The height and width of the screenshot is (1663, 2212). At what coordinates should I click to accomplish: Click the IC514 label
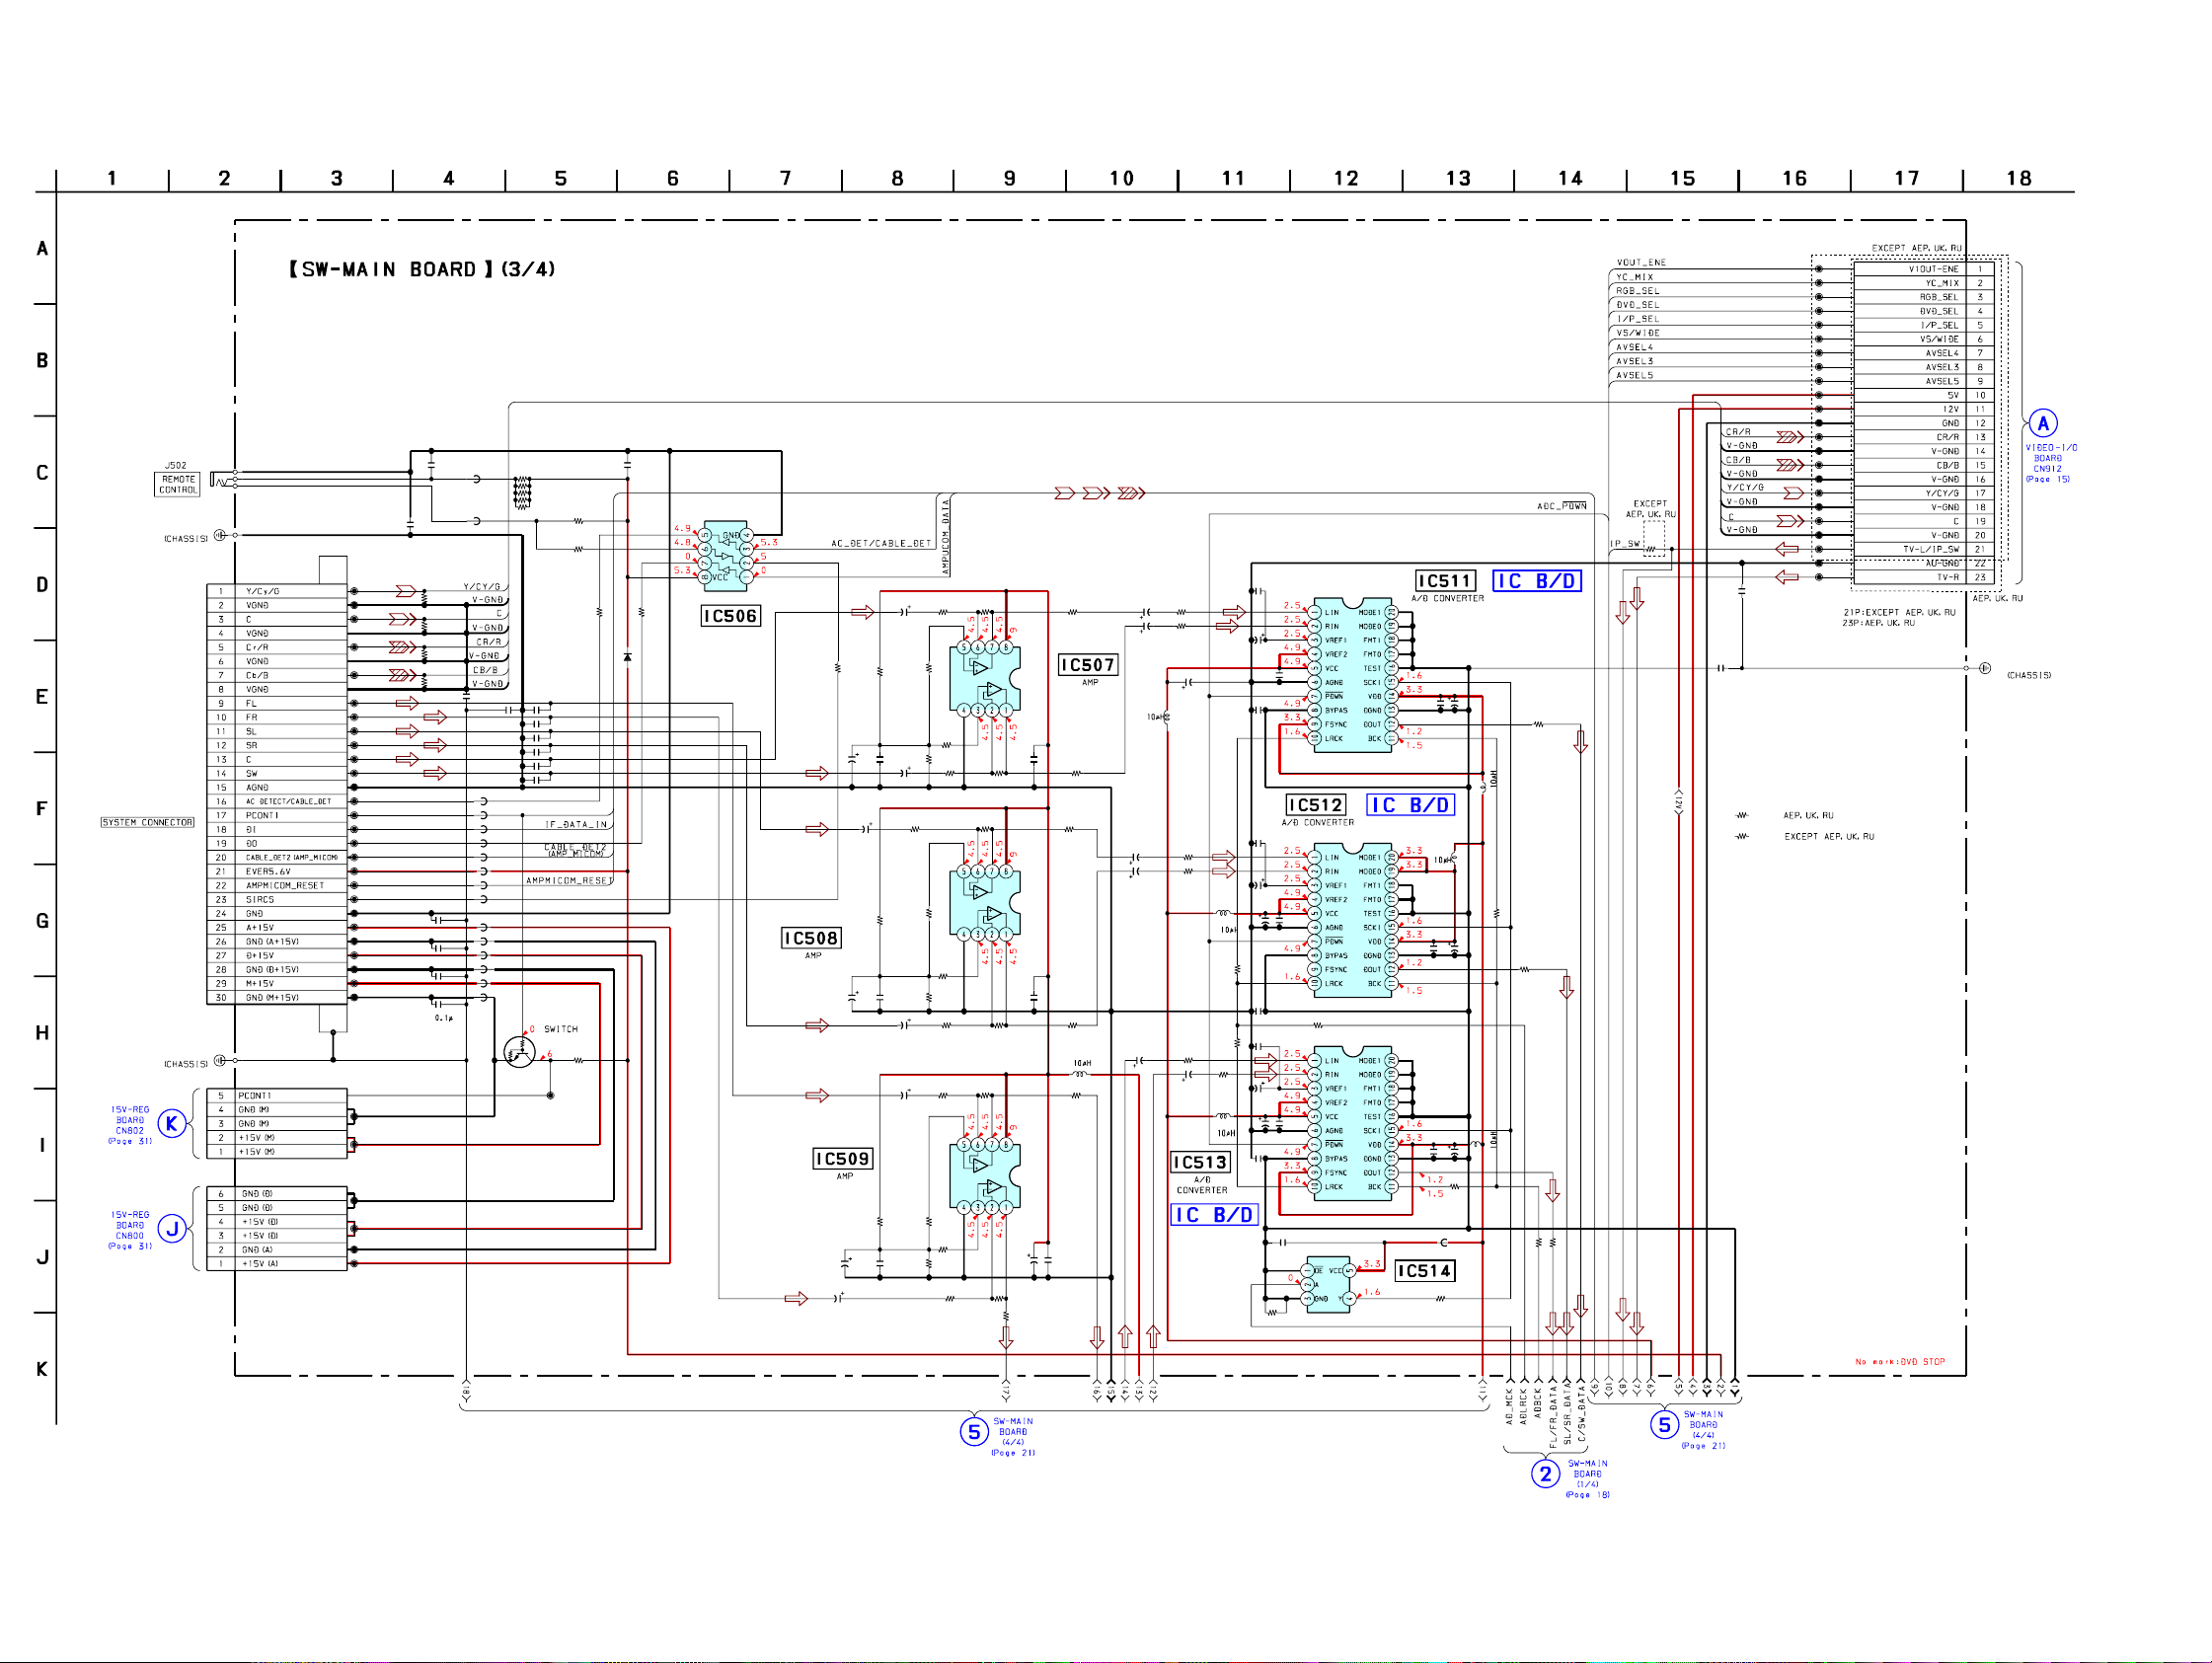pos(1425,1271)
